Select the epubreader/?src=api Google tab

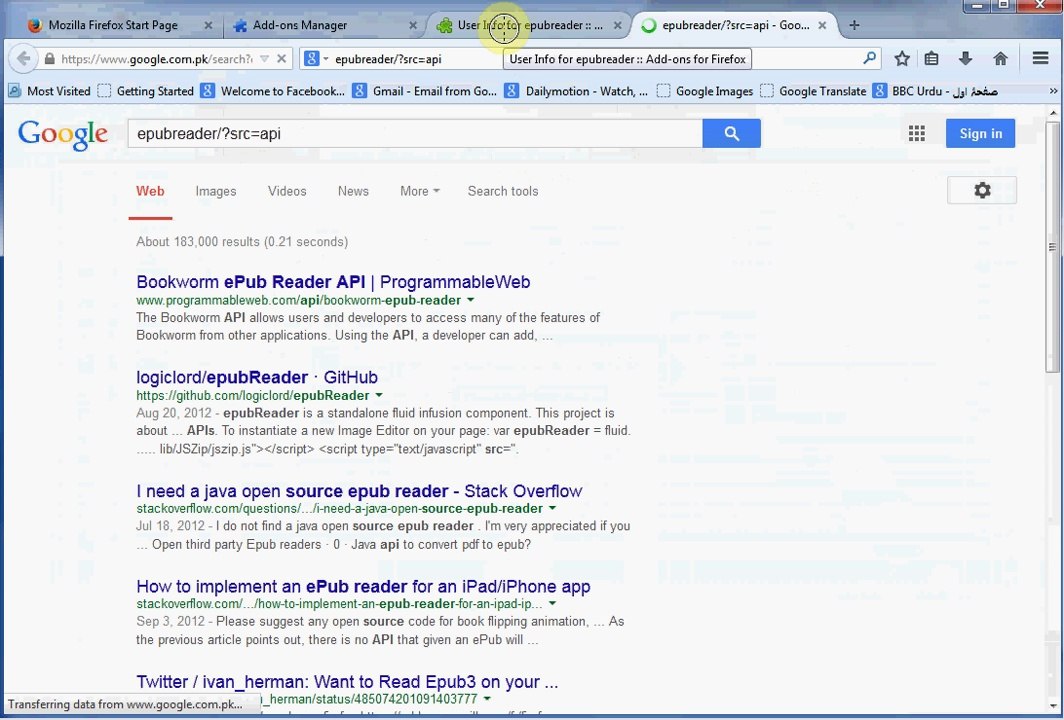(735, 25)
